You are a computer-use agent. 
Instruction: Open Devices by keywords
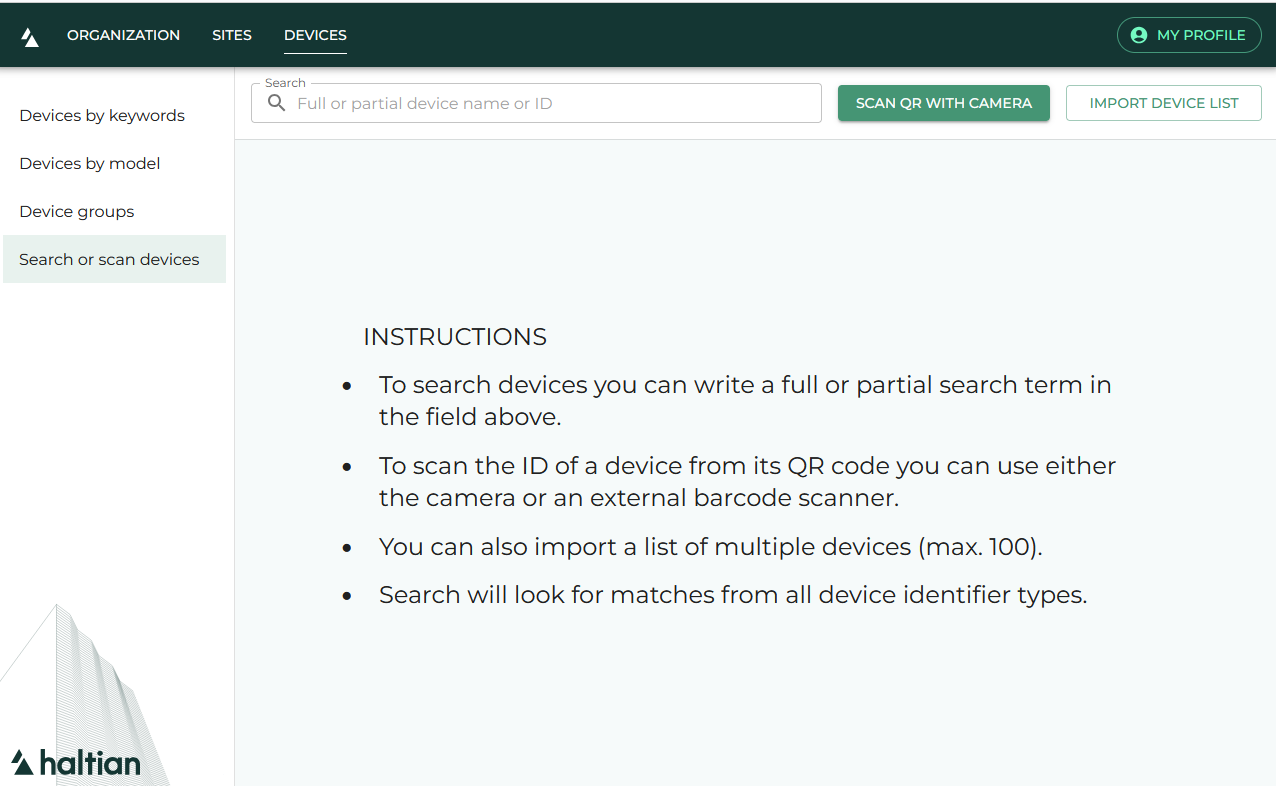[x=114, y=115]
